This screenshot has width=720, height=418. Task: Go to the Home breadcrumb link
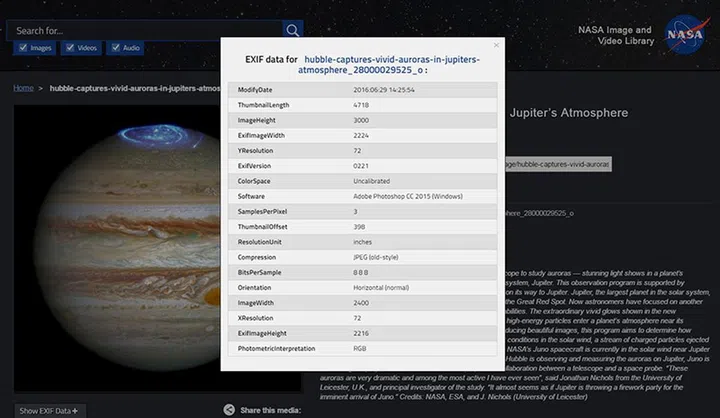(x=23, y=88)
